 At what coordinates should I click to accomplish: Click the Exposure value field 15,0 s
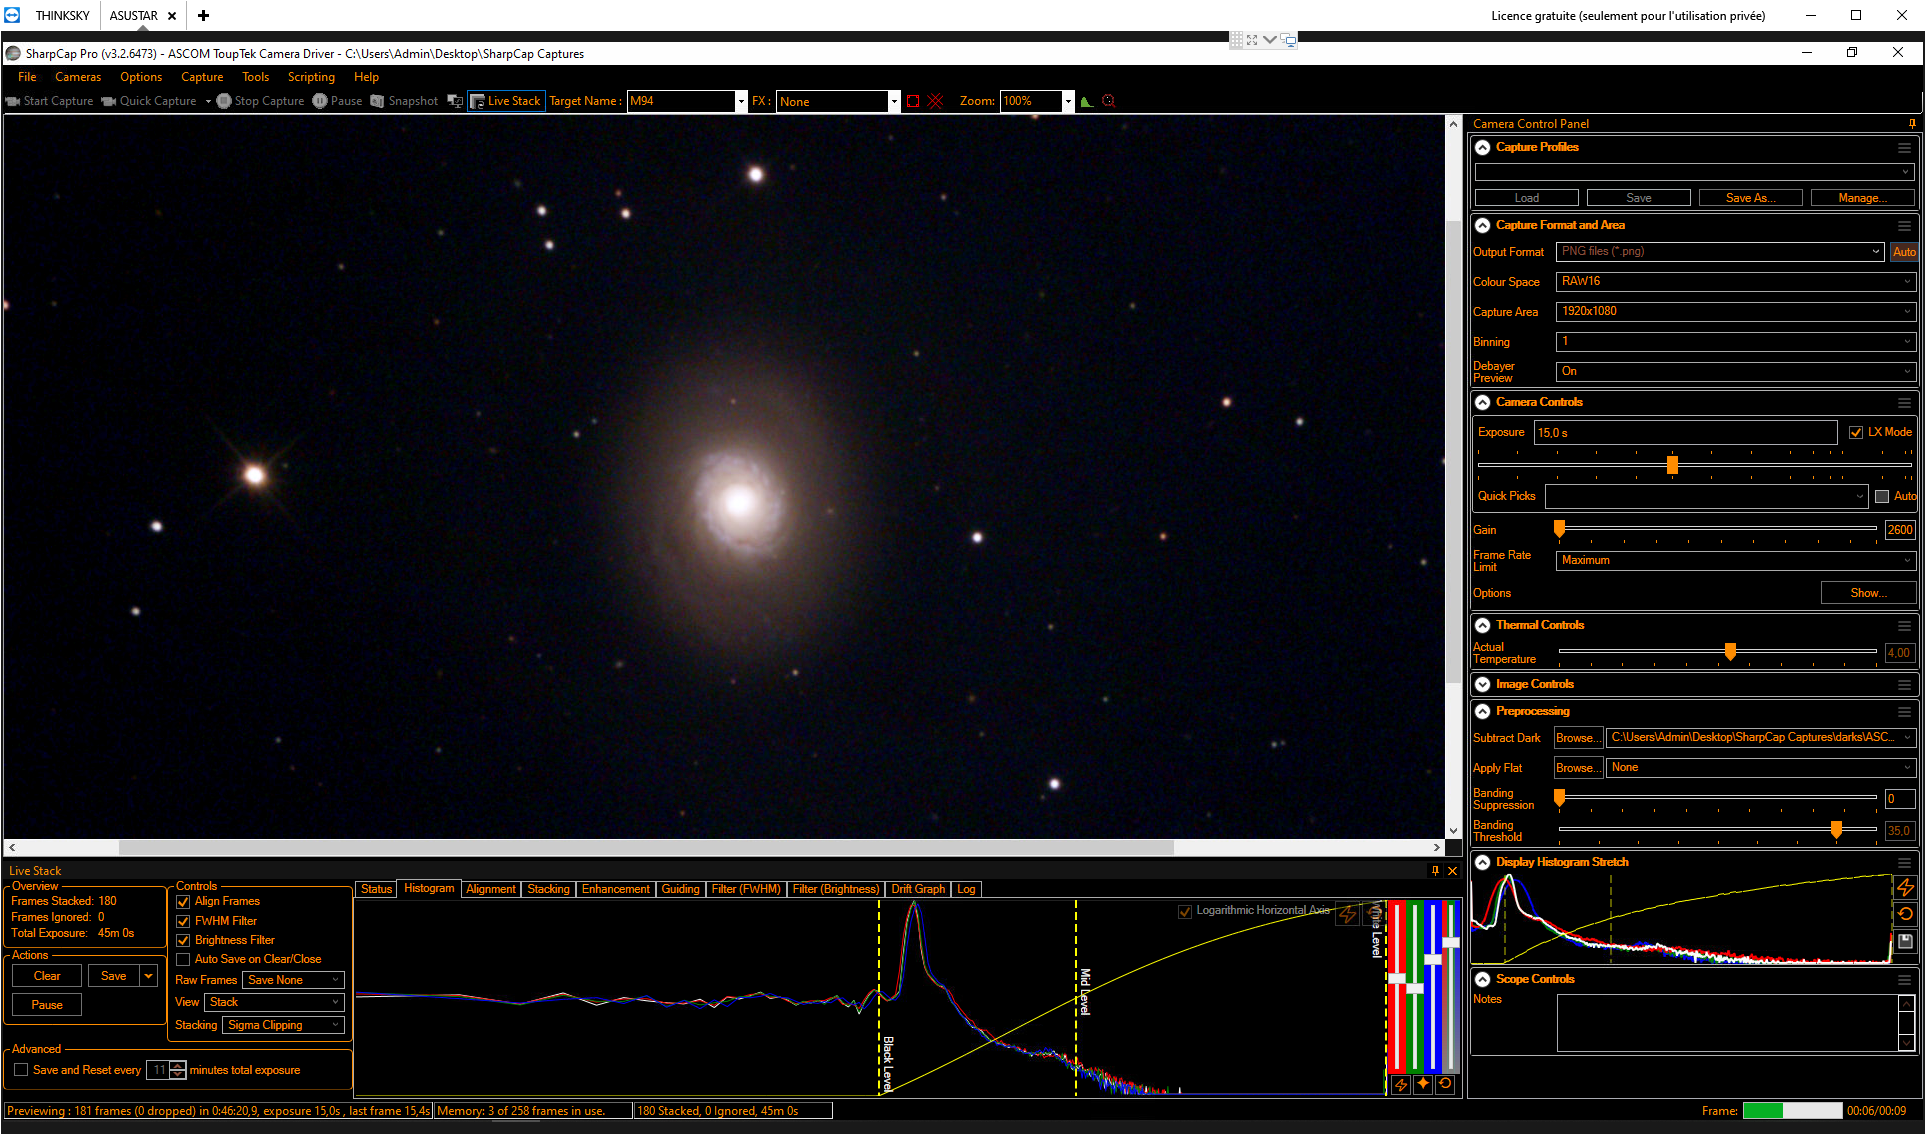click(x=1686, y=433)
